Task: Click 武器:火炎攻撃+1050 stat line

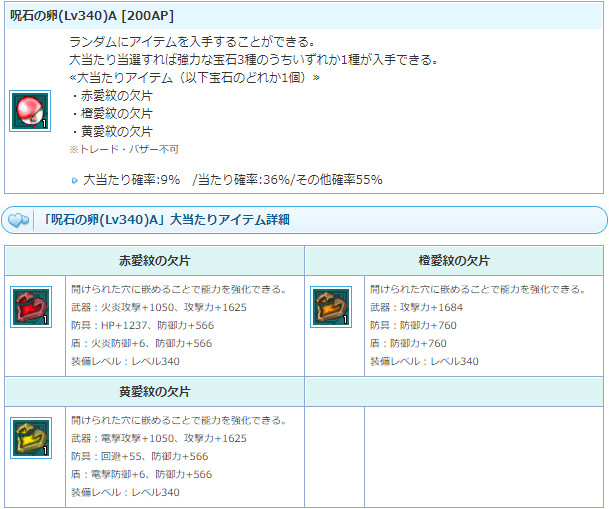Action: pyautogui.click(x=159, y=307)
